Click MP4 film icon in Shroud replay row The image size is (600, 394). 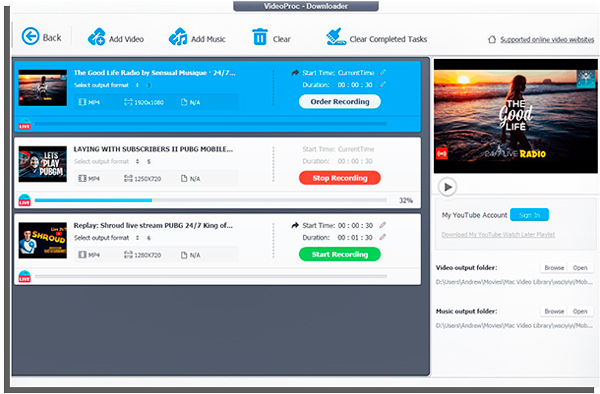tap(82, 255)
